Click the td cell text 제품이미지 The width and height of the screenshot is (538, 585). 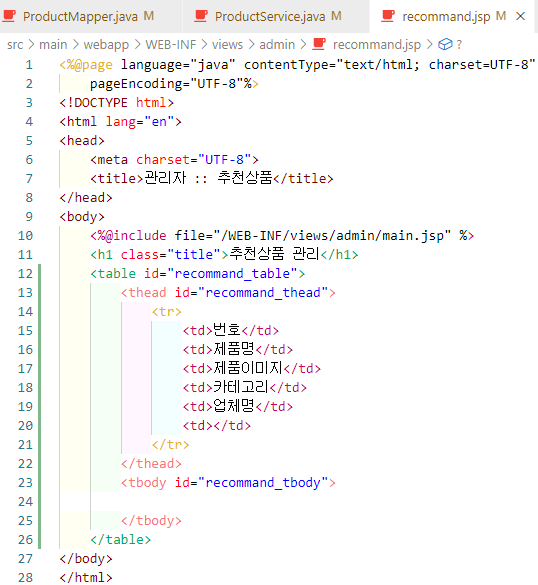point(247,368)
